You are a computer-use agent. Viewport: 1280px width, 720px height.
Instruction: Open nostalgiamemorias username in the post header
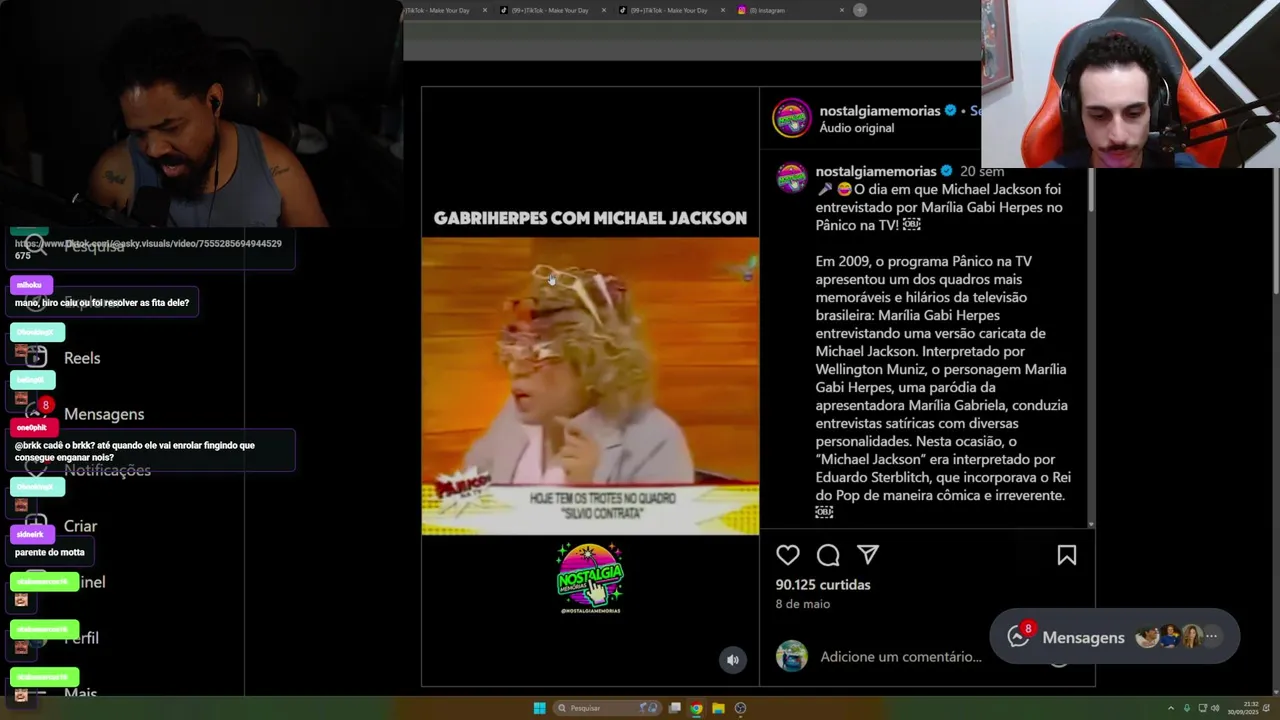point(880,110)
